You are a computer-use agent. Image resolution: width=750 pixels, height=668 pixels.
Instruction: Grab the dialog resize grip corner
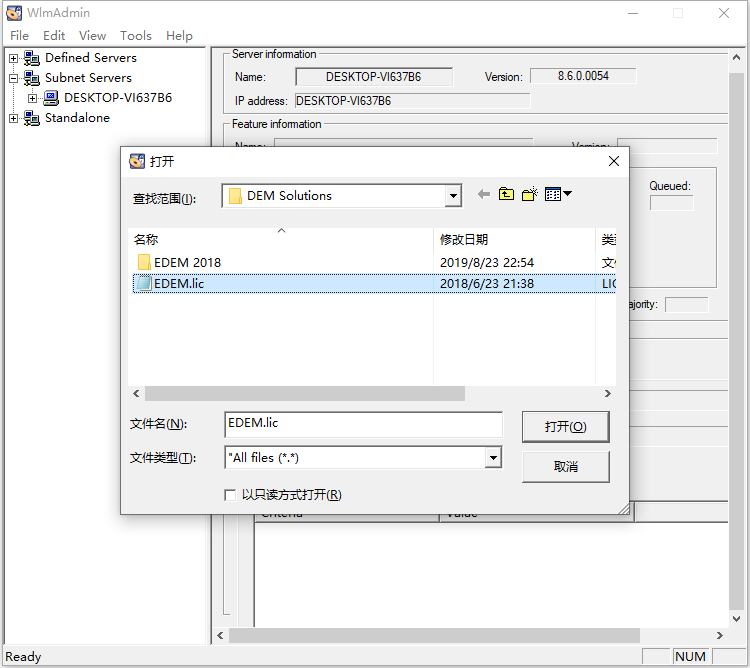[x=623, y=509]
